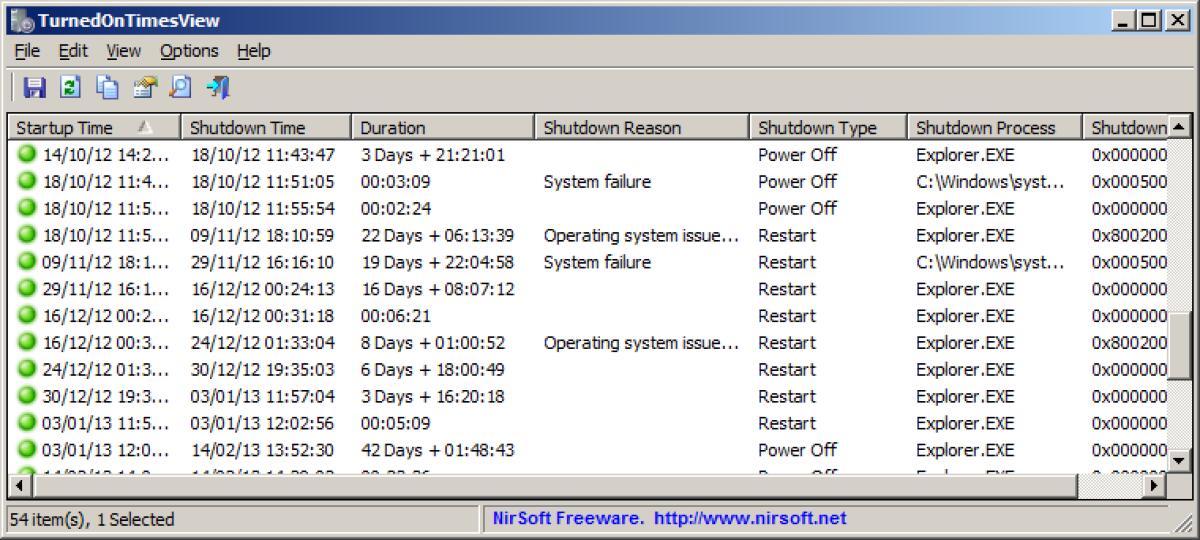Select the shutdown time 03/01/13 11:57:04
The width and height of the screenshot is (1200, 540).
[x=262, y=396]
